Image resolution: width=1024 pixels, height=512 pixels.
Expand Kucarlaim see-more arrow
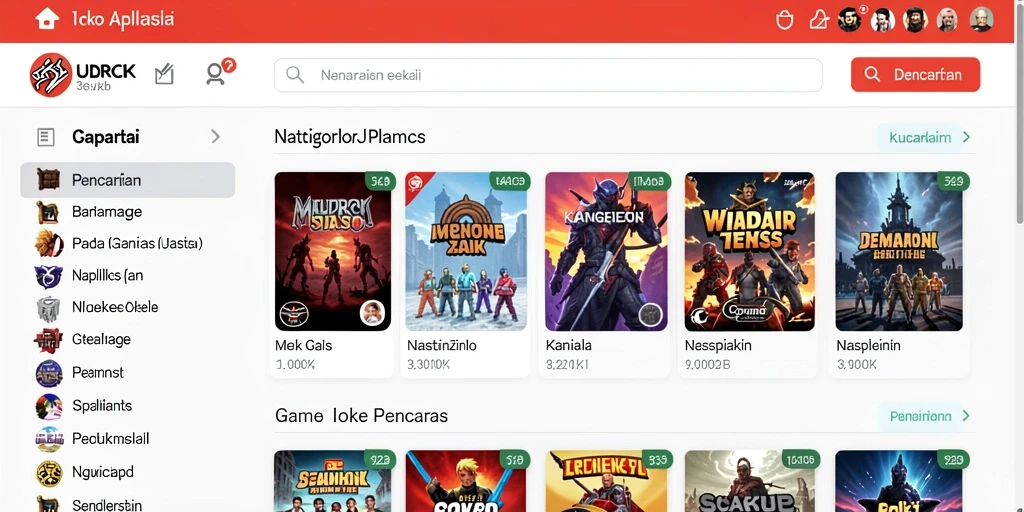coord(967,137)
